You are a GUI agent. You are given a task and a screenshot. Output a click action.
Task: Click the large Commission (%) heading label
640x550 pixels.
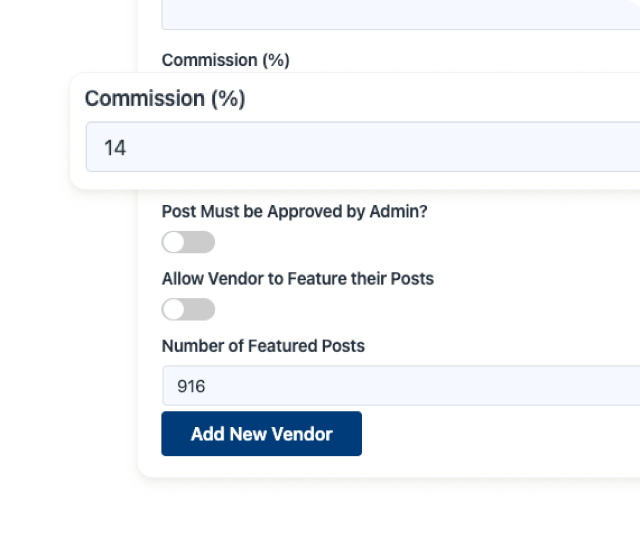click(x=165, y=98)
